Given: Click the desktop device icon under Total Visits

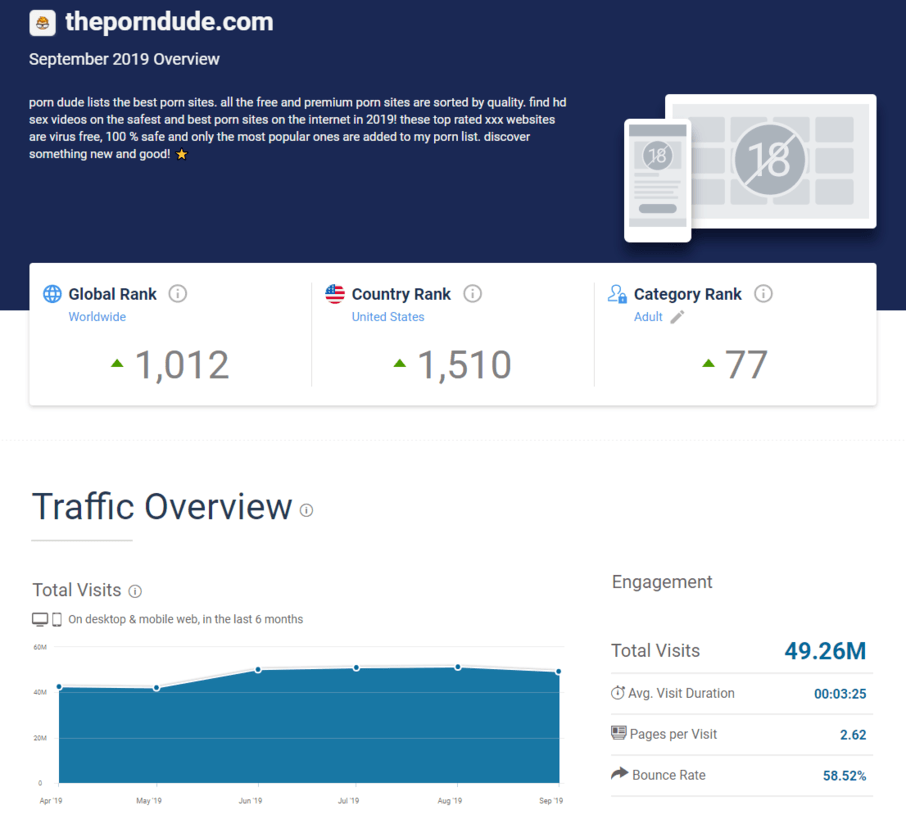Looking at the screenshot, I should click(x=40, y=619).
